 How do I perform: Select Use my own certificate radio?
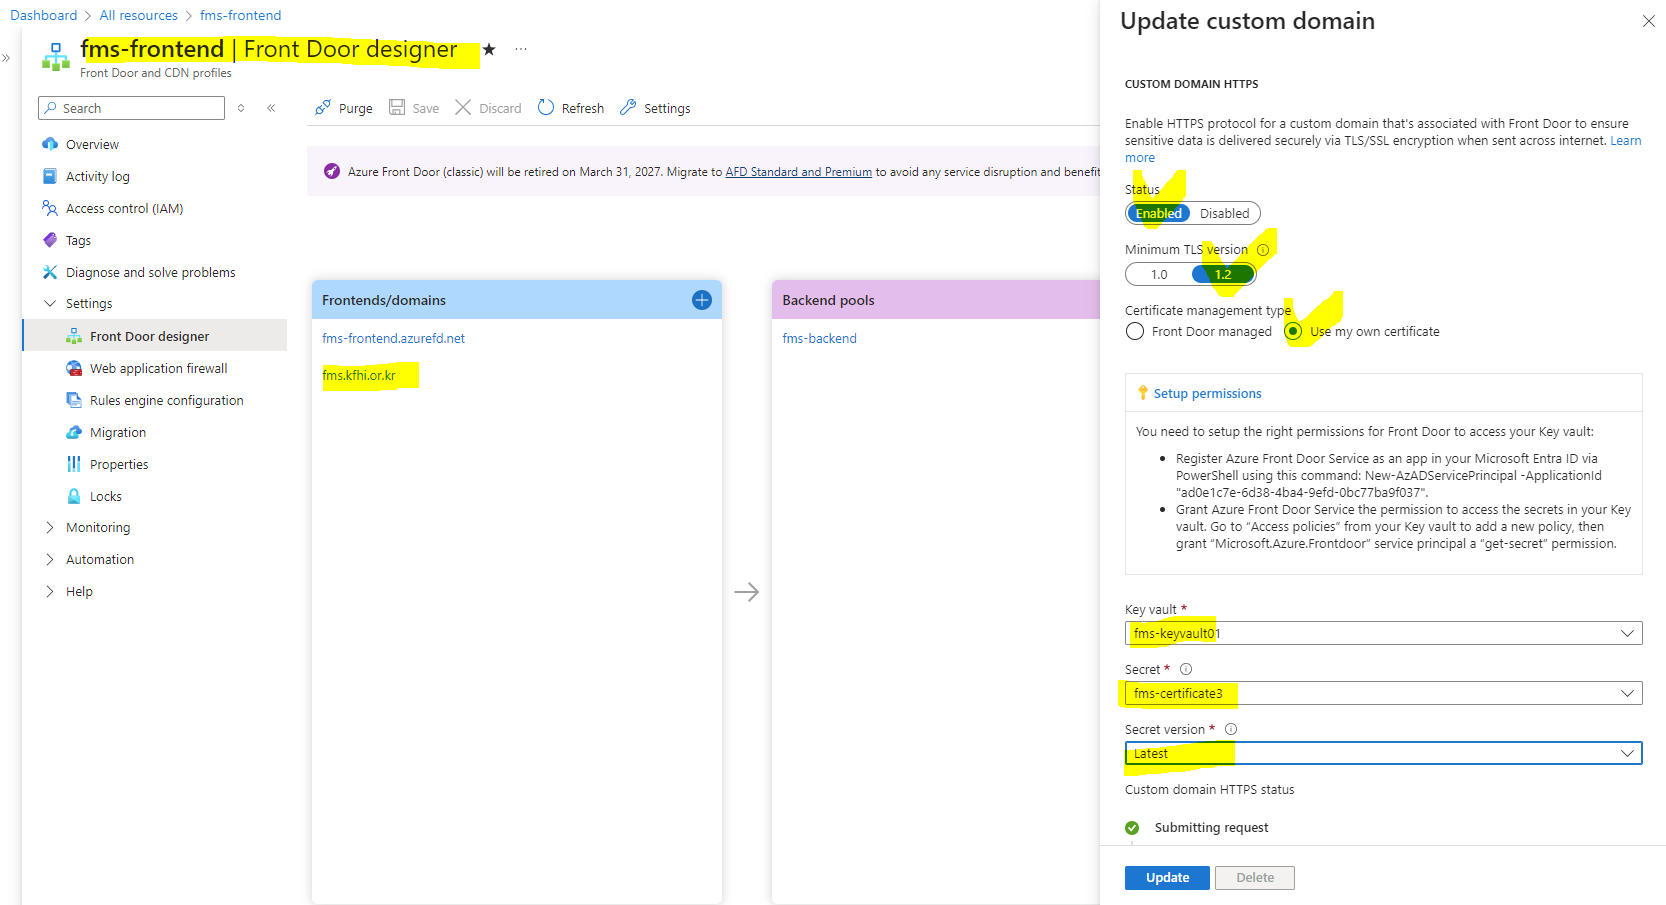click(1294, 331)
